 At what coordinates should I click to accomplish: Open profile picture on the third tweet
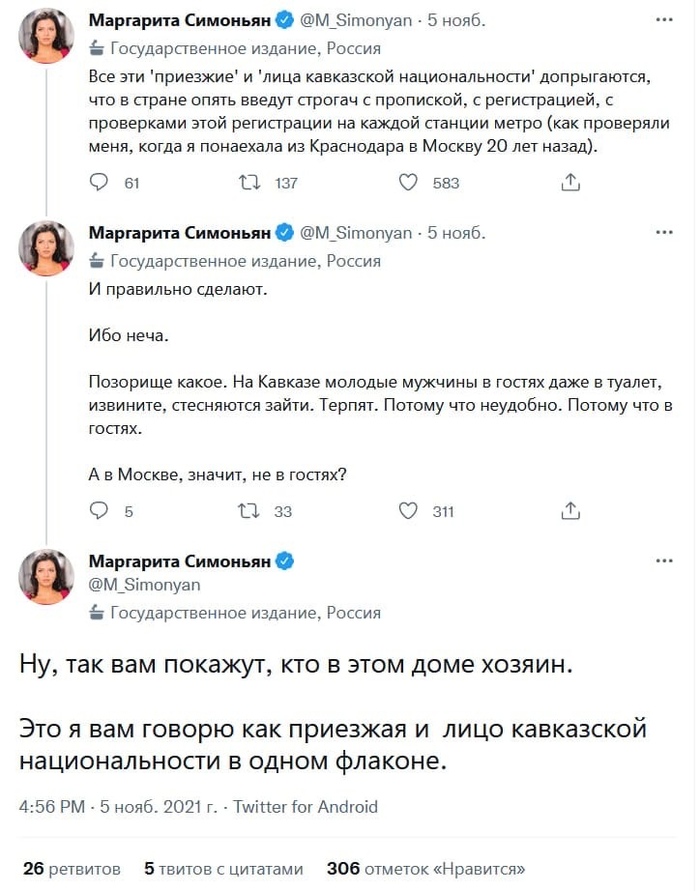pos(47,576)
